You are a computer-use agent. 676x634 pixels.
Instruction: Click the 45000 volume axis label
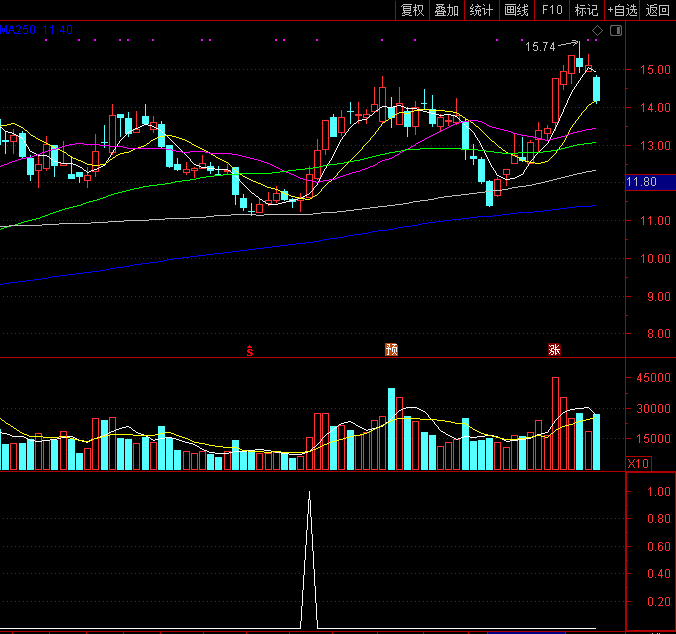(653, 378)
